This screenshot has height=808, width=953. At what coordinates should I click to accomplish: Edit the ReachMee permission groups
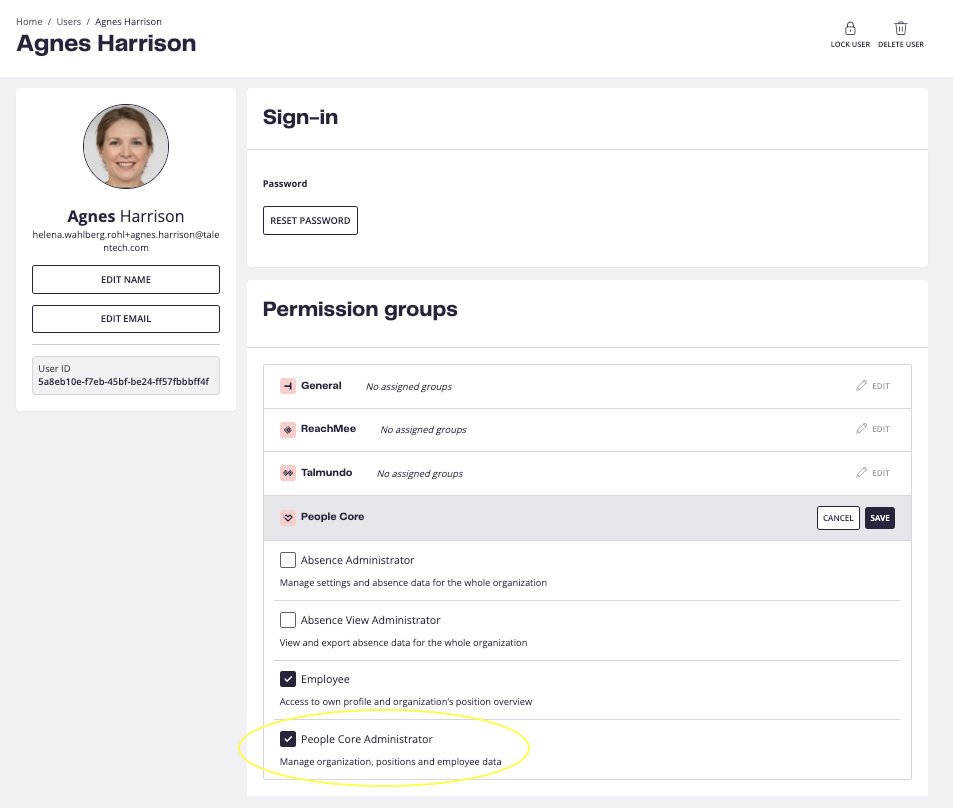click(873, 429)
